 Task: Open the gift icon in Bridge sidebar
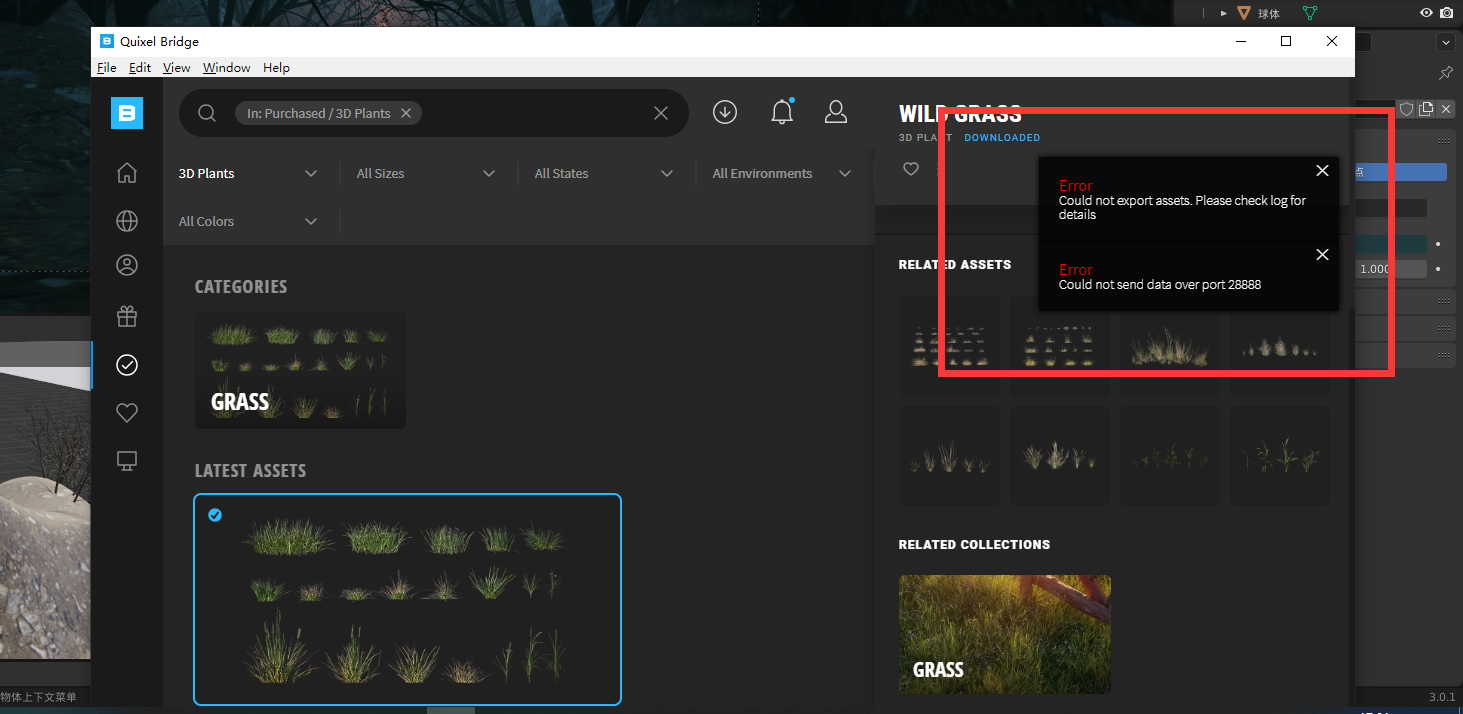point(127,316)
